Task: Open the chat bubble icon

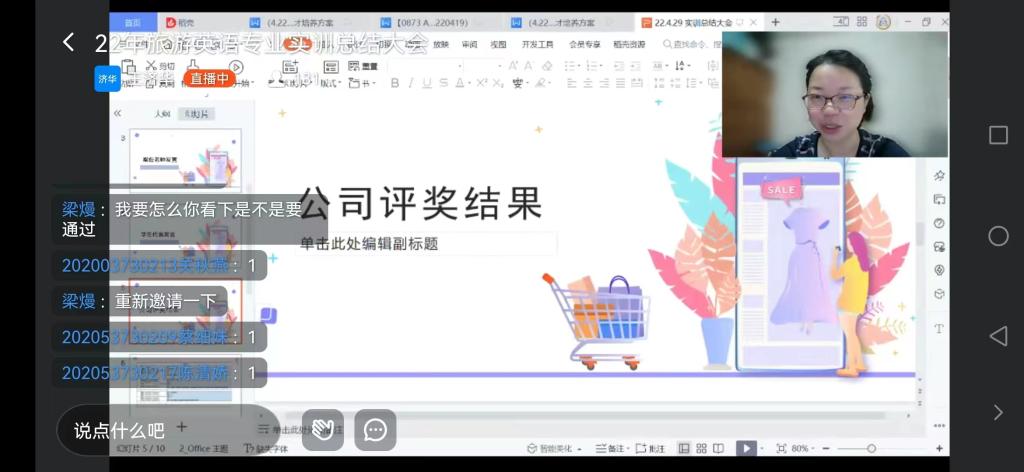Action: pyautogui.click(x=375, y=430)
